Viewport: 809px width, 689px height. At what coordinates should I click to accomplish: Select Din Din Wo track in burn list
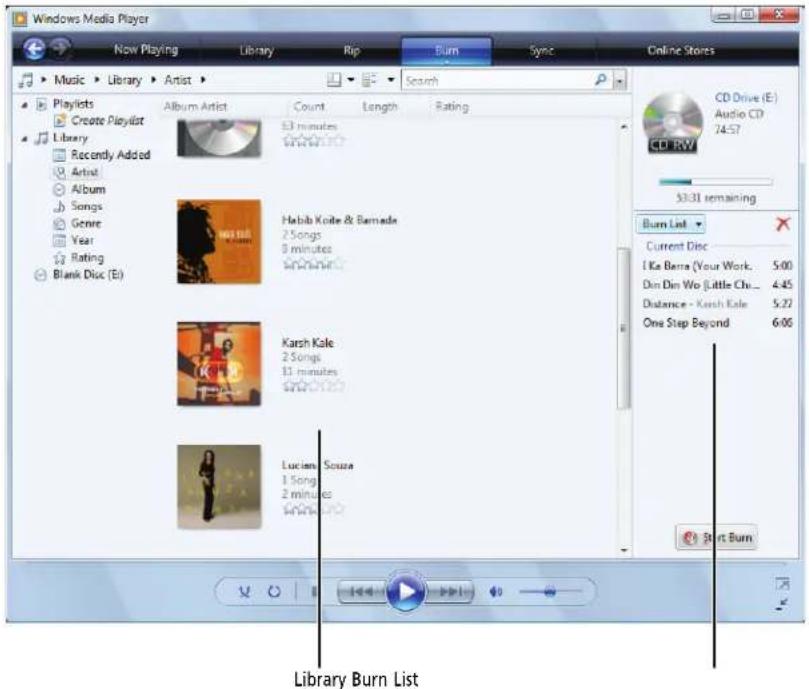(717, 285)
